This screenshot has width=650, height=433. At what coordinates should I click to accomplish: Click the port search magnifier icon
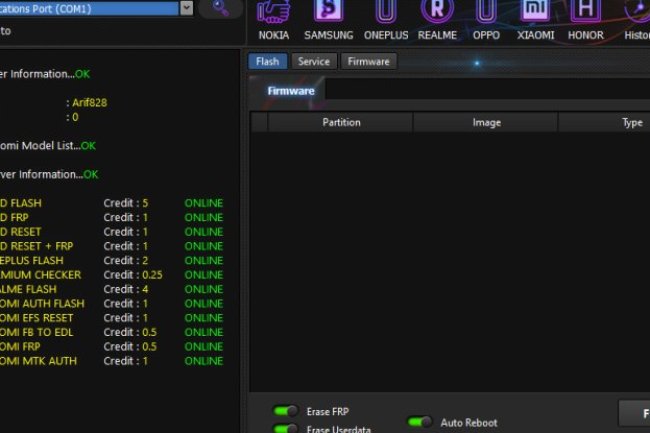(220, 8)
